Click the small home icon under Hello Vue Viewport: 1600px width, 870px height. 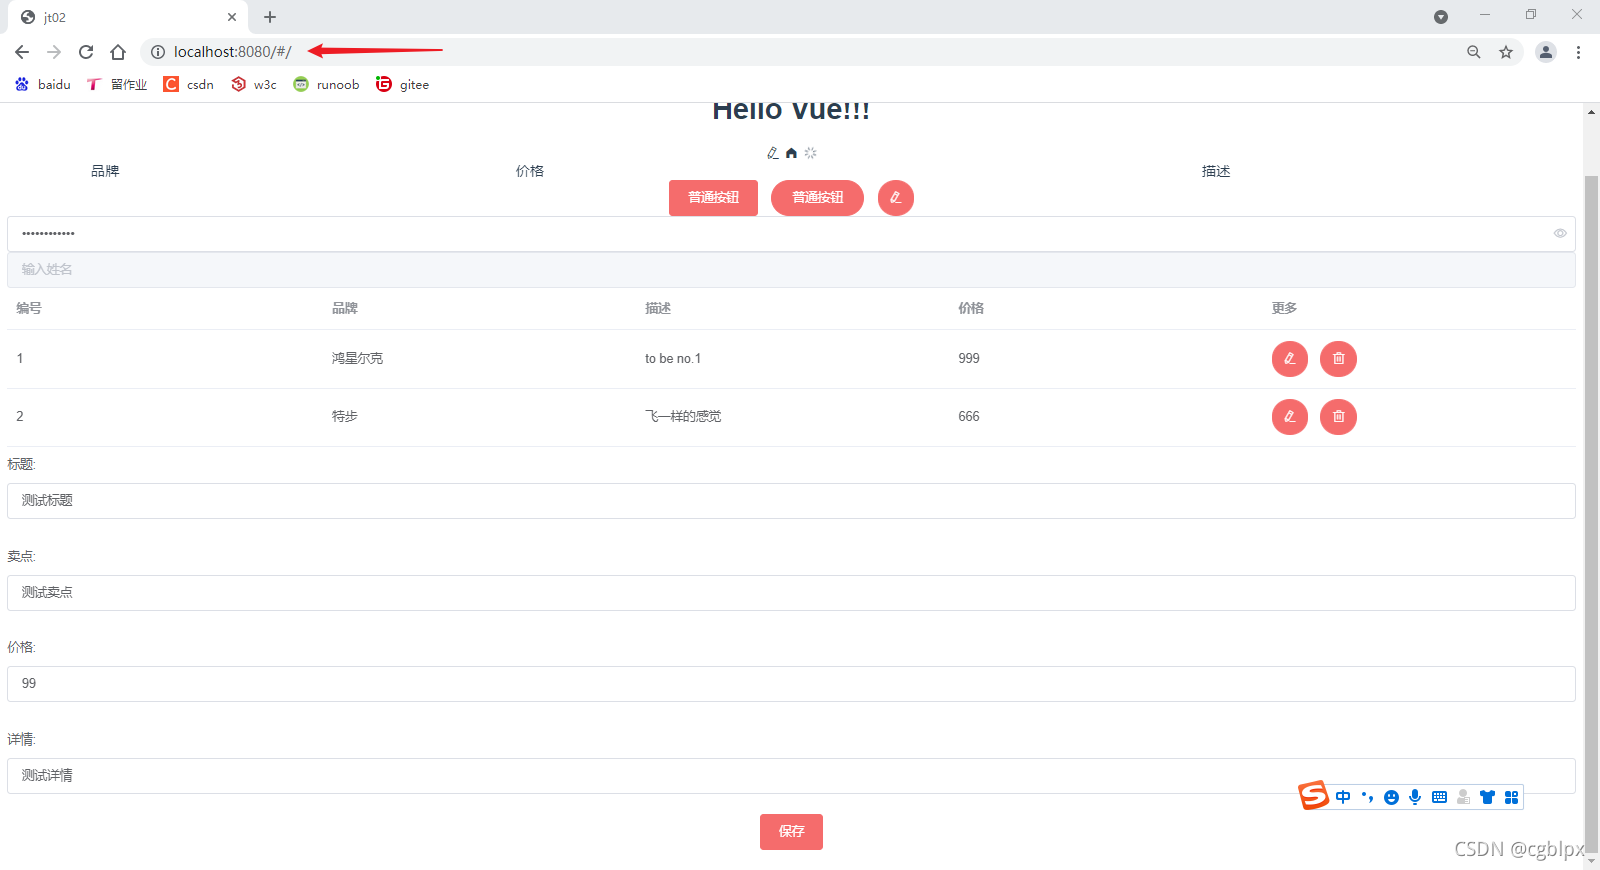(791, 153)
